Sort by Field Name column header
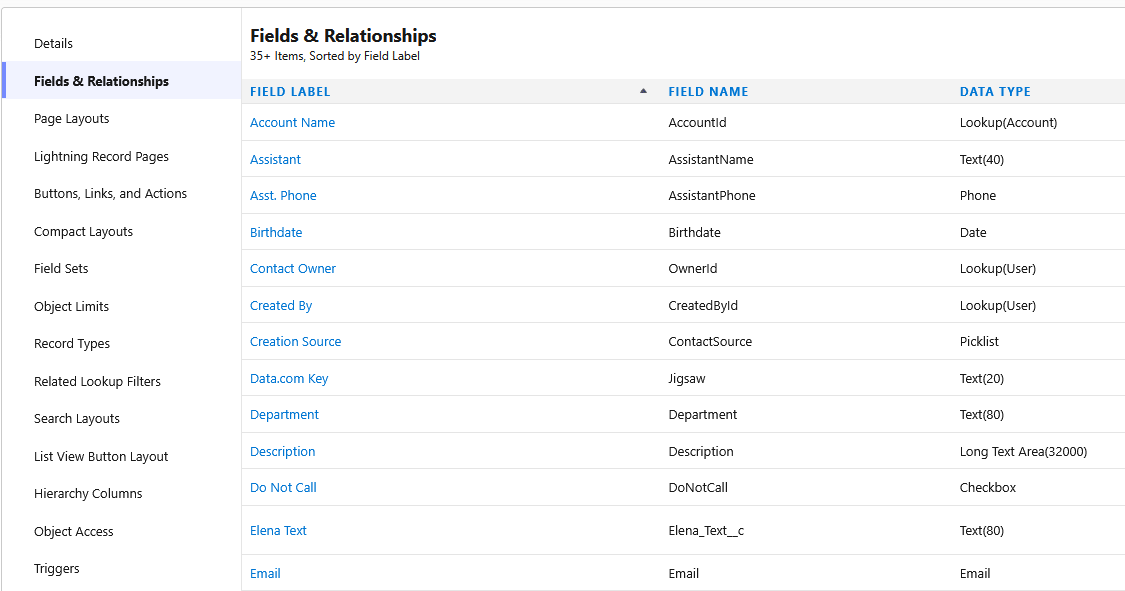1125x591 pixels. (708, 92)
